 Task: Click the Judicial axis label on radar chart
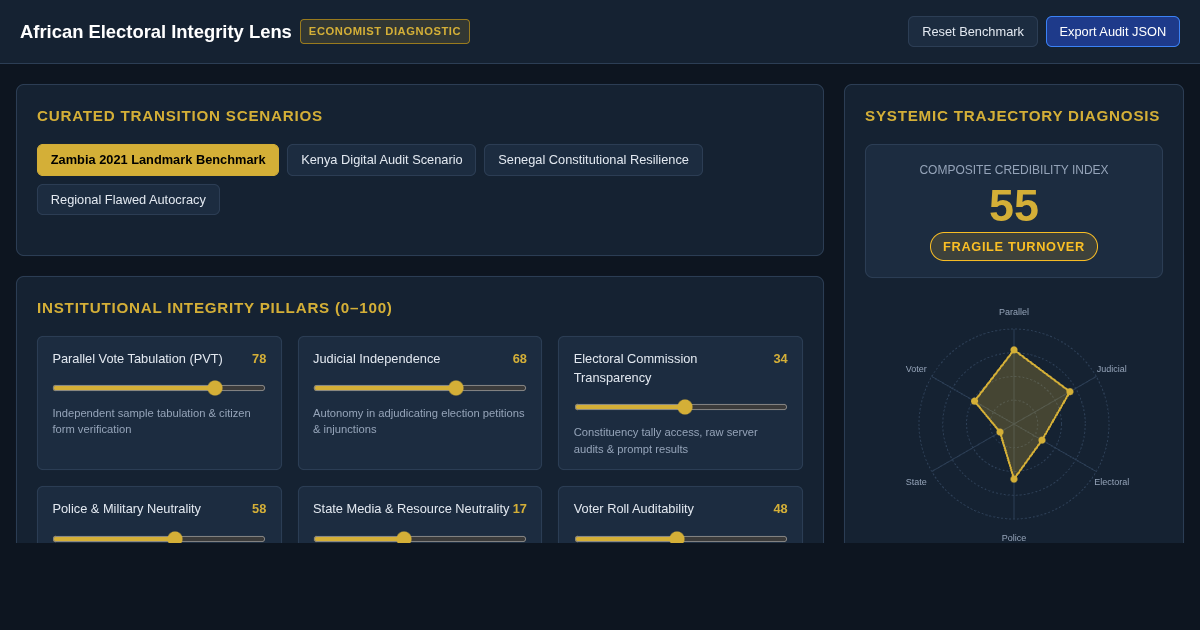(1111, 369)
